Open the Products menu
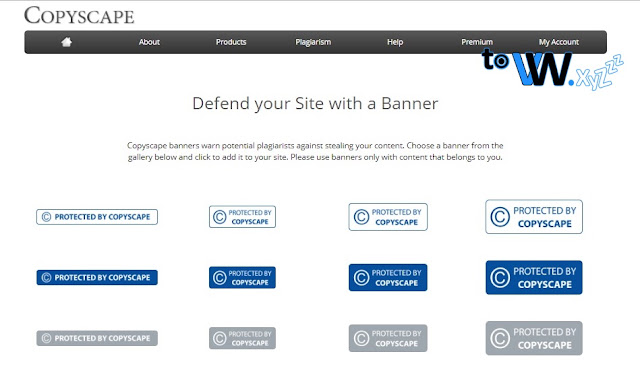 point(231,42)
